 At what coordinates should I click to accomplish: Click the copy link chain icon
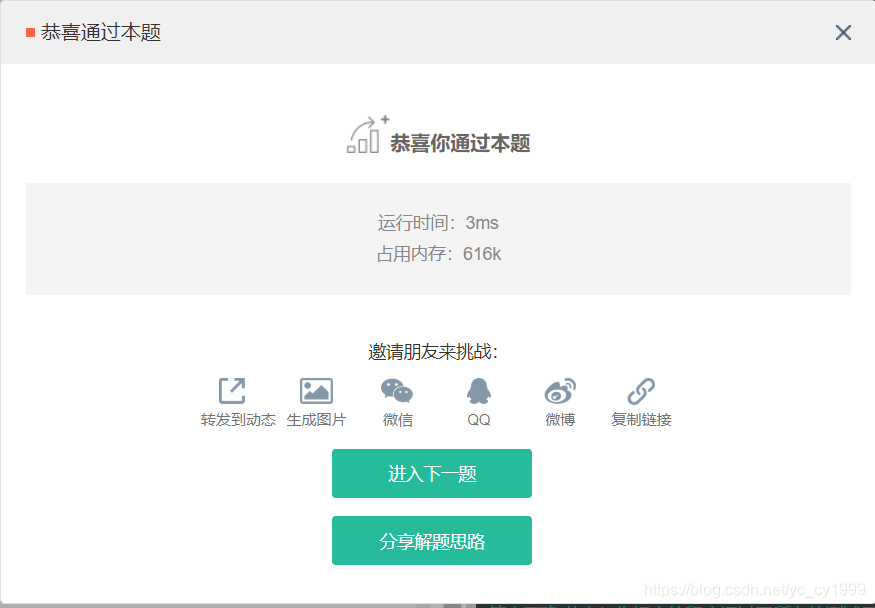(641, 390)
